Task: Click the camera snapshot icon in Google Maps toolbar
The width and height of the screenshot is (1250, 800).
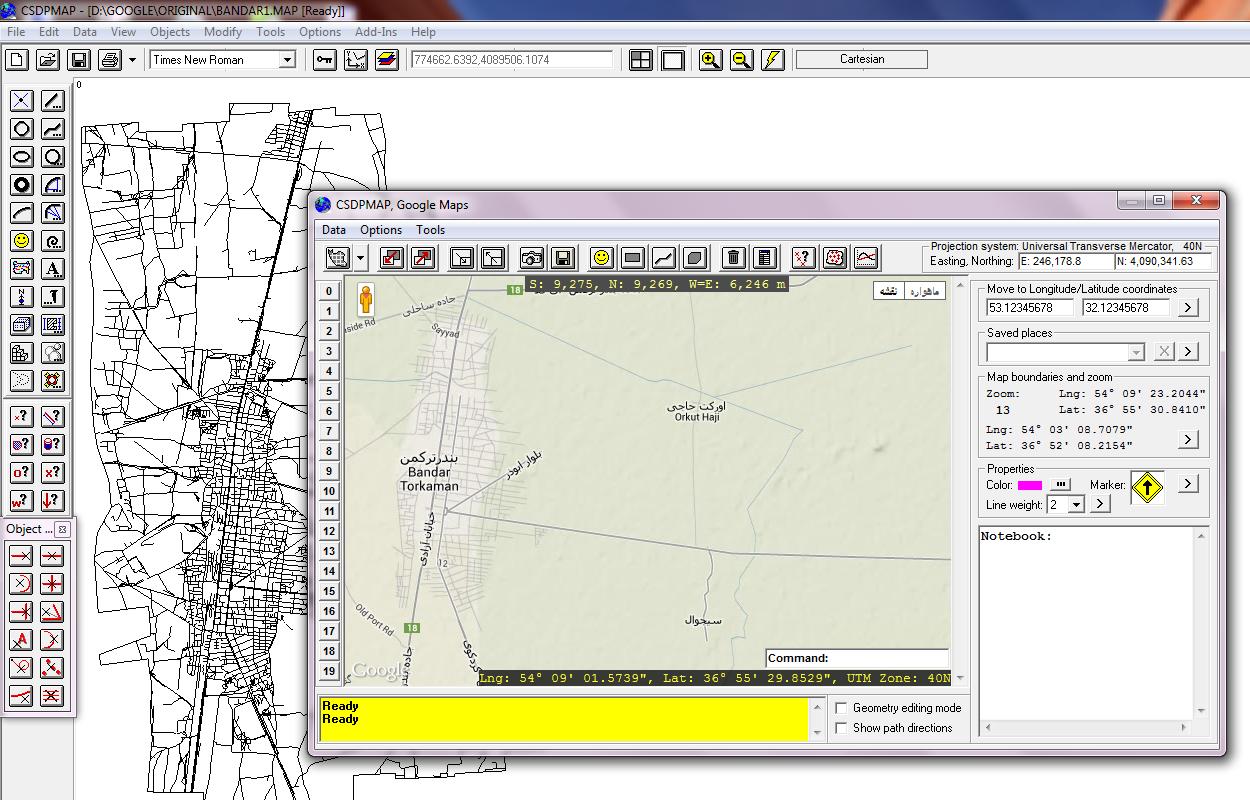Action: (x=532, y=258)
